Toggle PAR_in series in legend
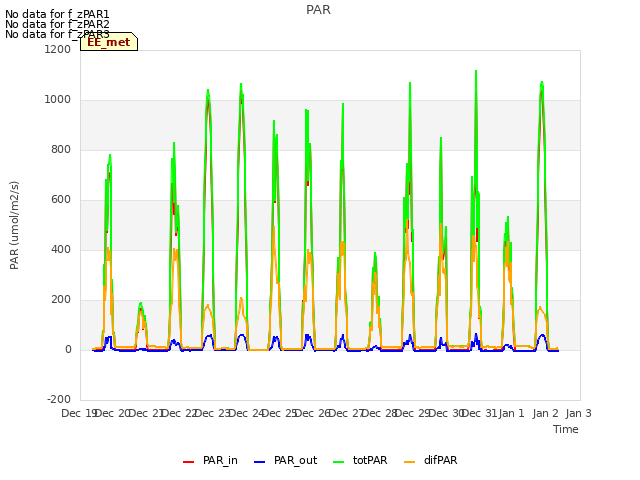Viewport: 640px width, 480px height. click(x=210, y=460)
